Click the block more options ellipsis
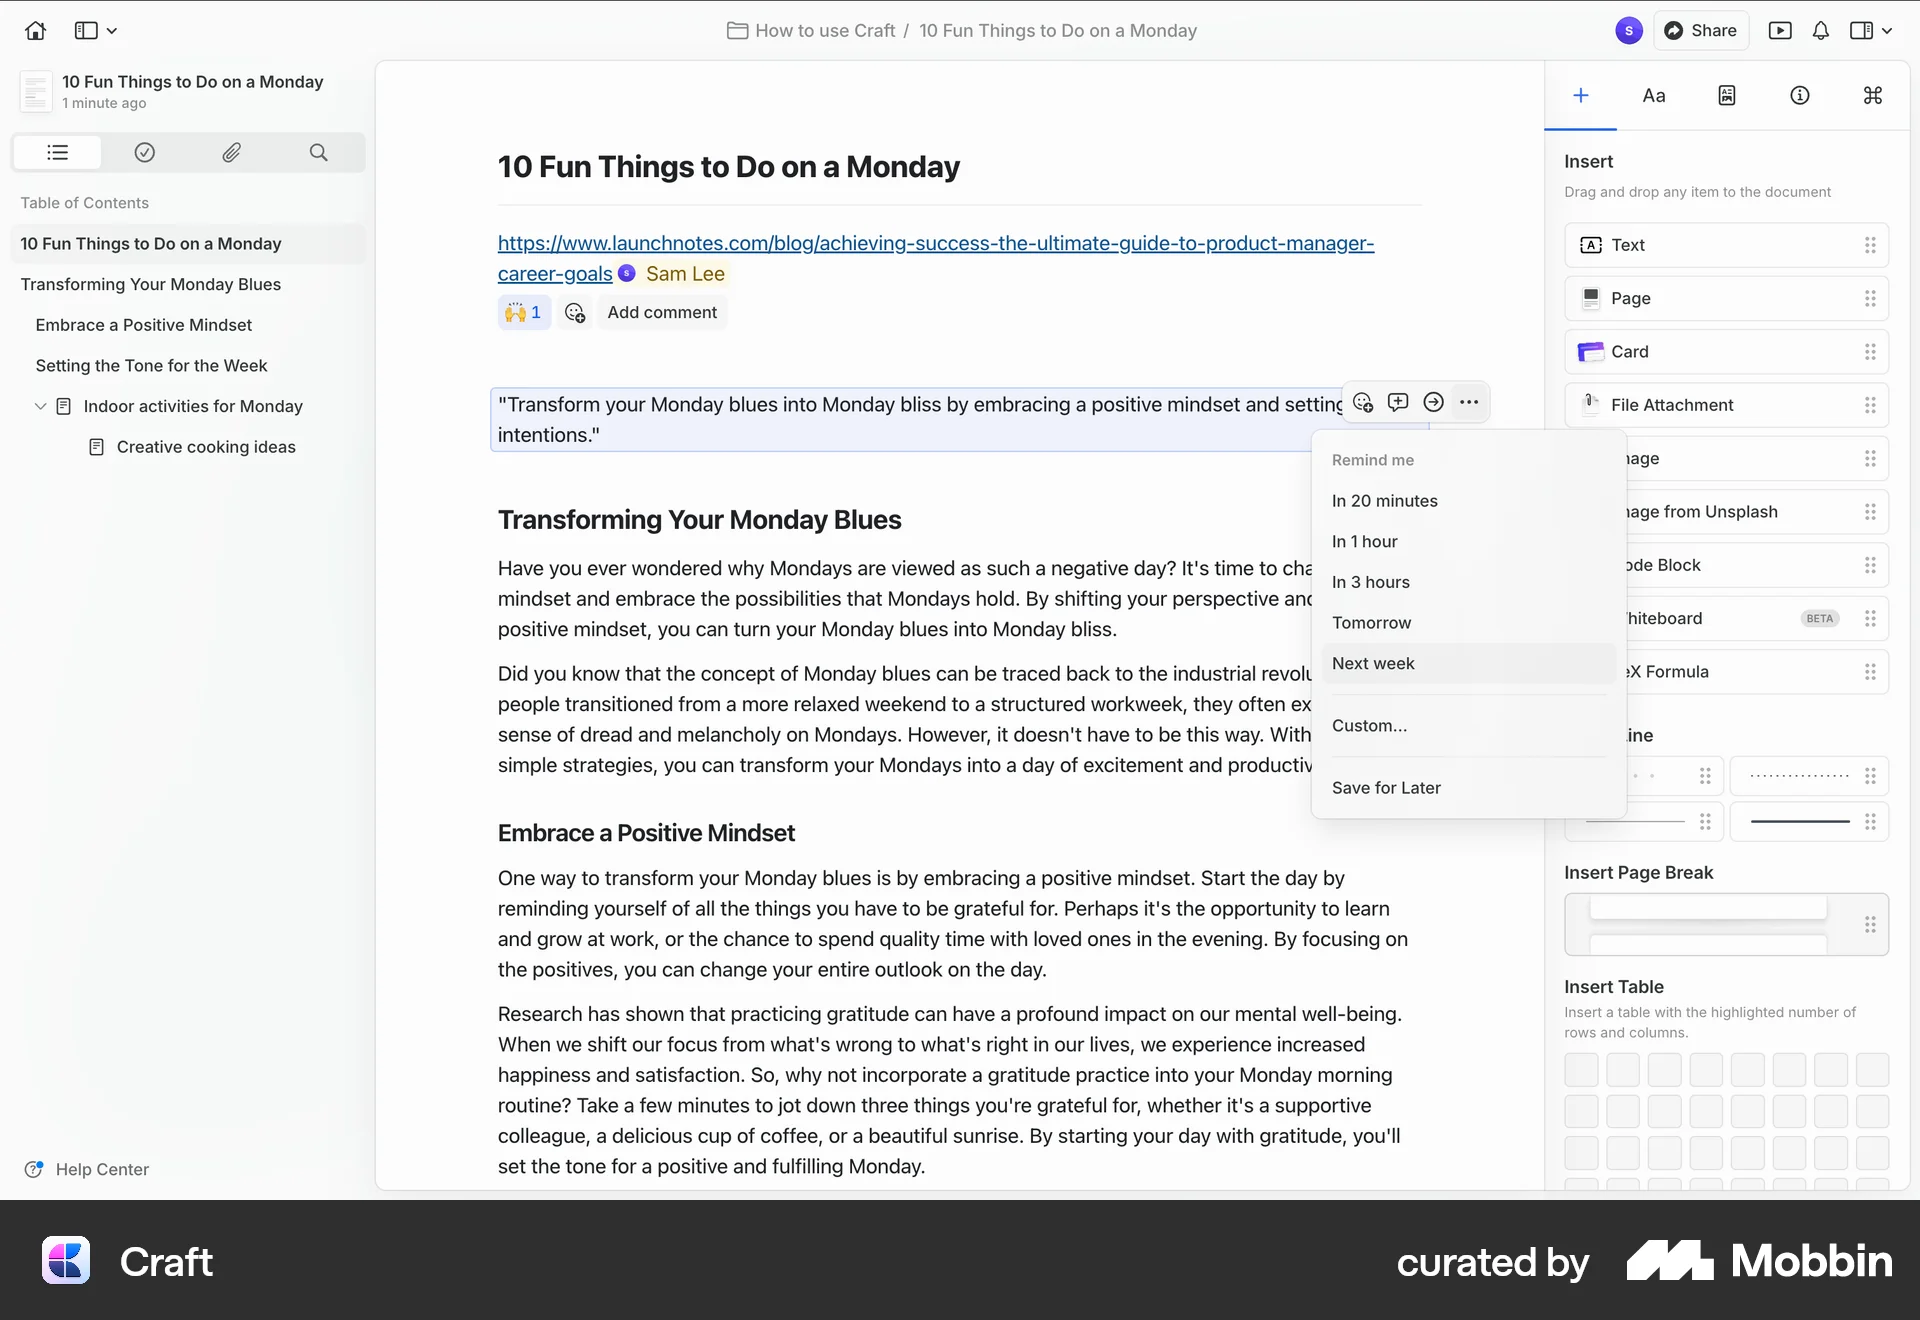1920x1320 pixels. click(1468, 402)
